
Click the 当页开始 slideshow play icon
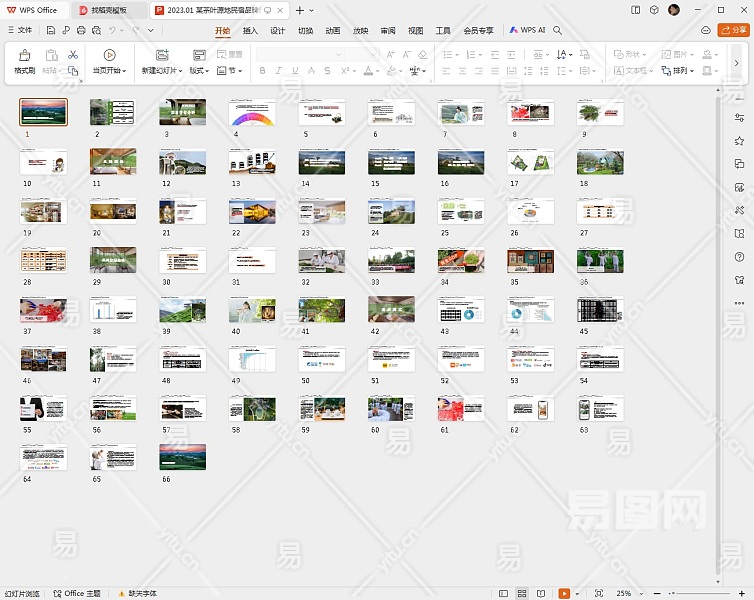point(109,55)
